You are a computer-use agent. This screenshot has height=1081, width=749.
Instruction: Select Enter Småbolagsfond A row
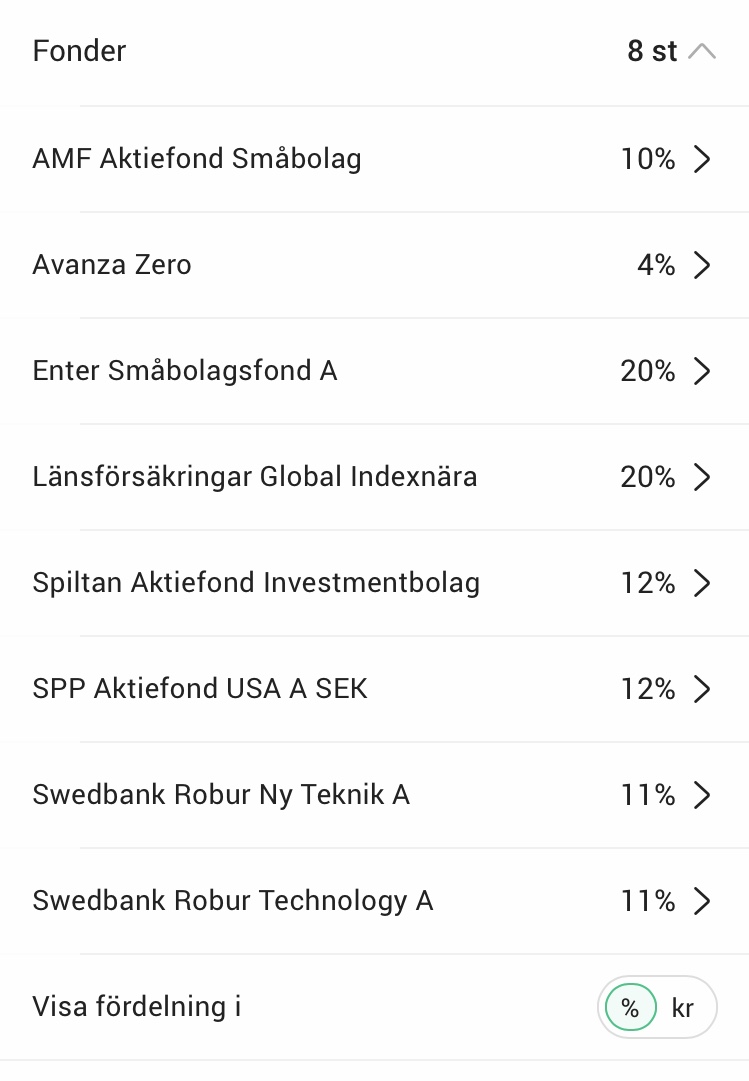[x=185, y=371]
